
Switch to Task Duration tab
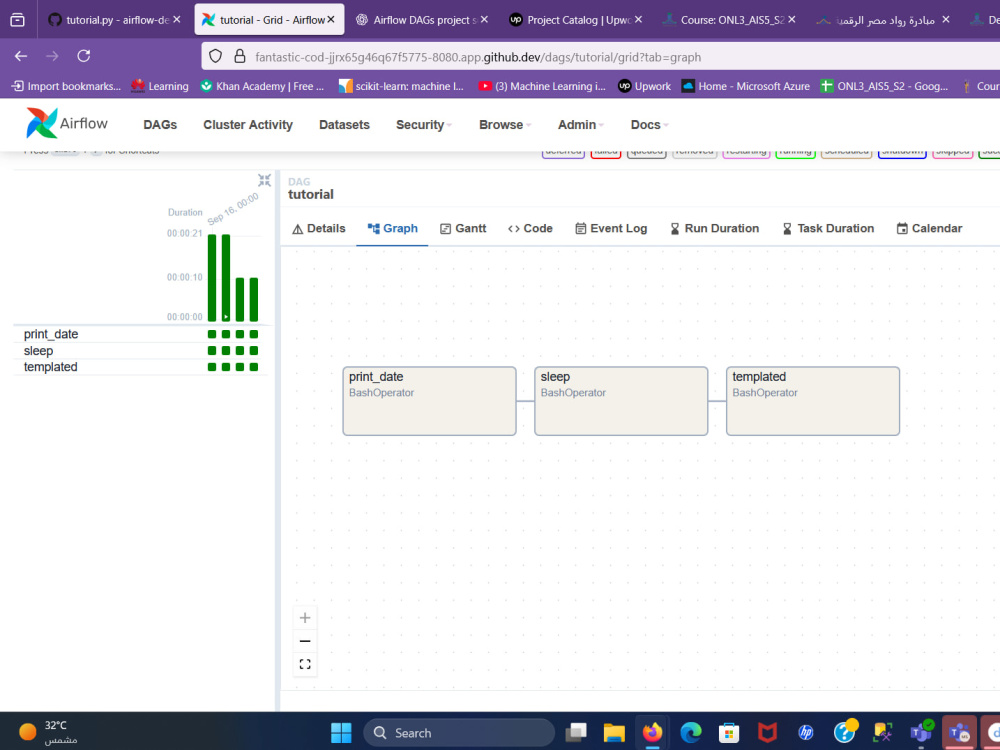pyautogui.click(x=828, y=228)
